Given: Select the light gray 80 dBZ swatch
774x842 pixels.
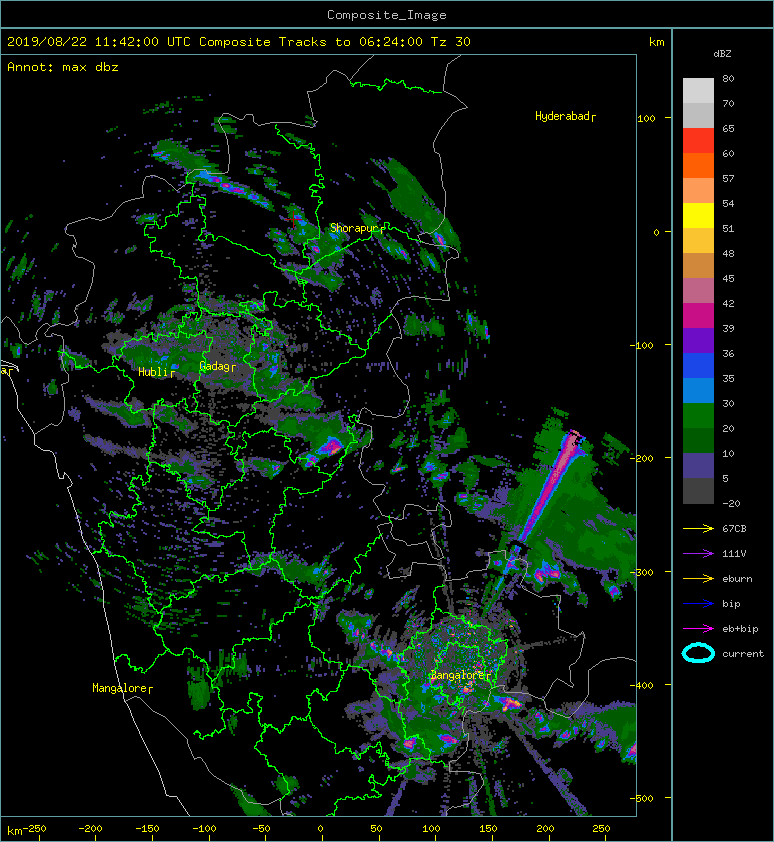Looking at the screenshot, I should click(698, 90).
